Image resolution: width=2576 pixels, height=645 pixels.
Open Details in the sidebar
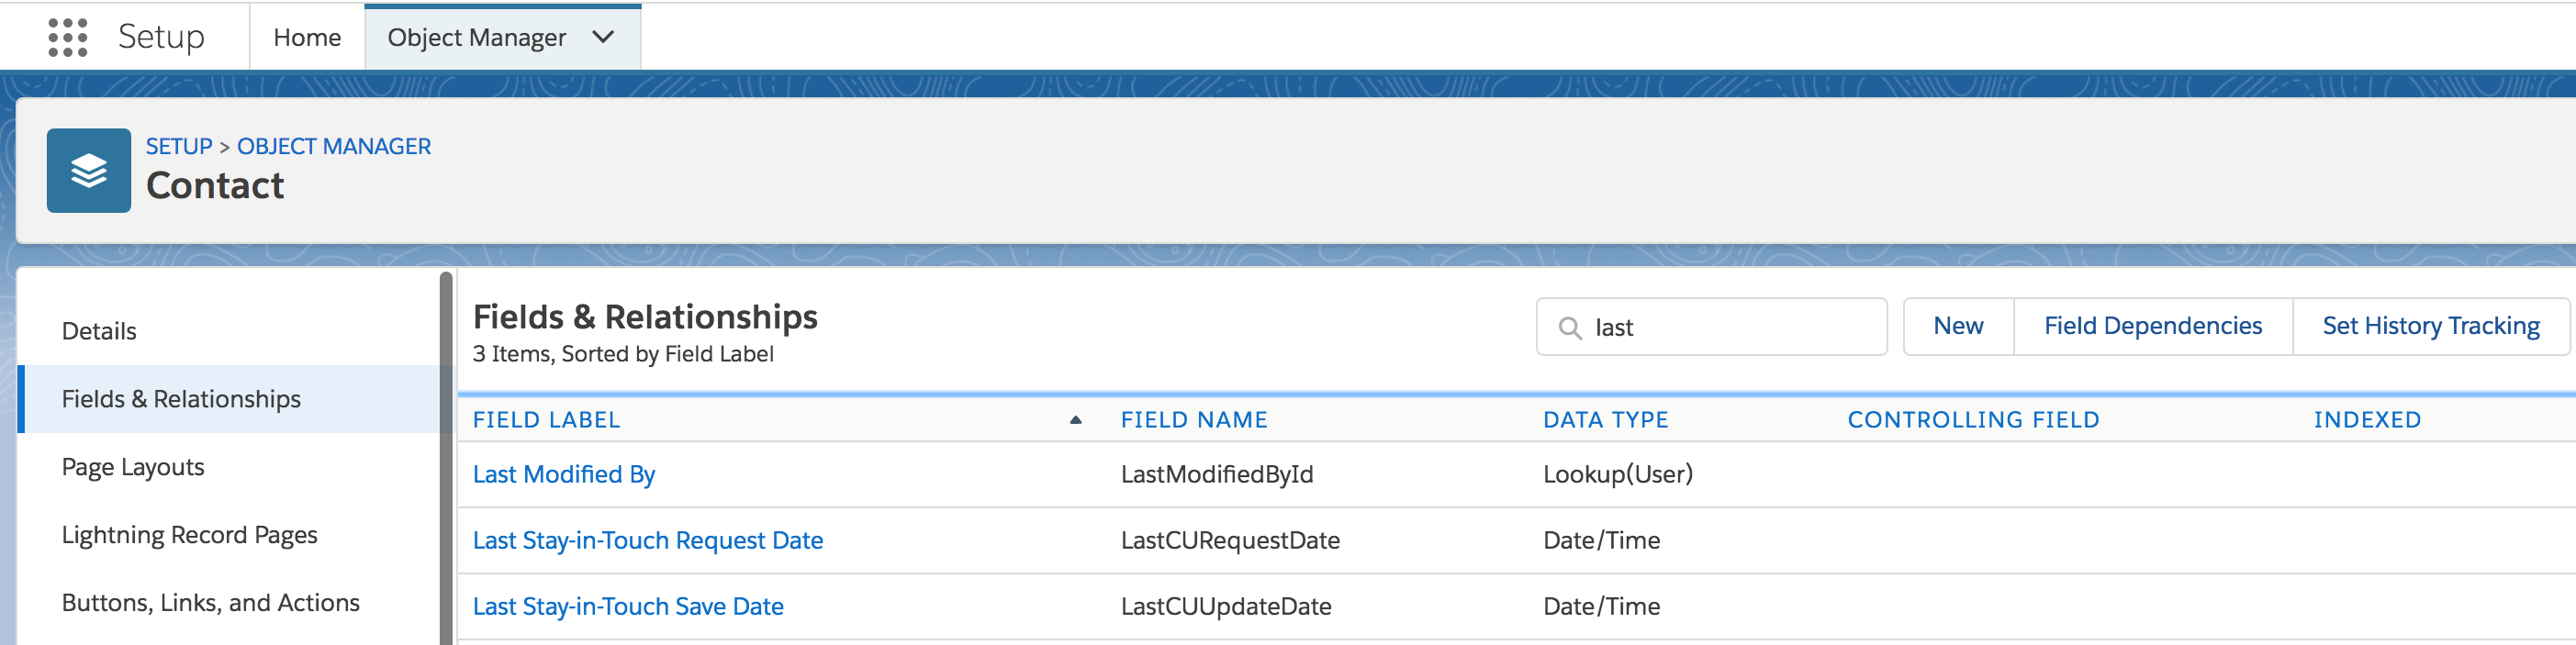pos(99,331)
